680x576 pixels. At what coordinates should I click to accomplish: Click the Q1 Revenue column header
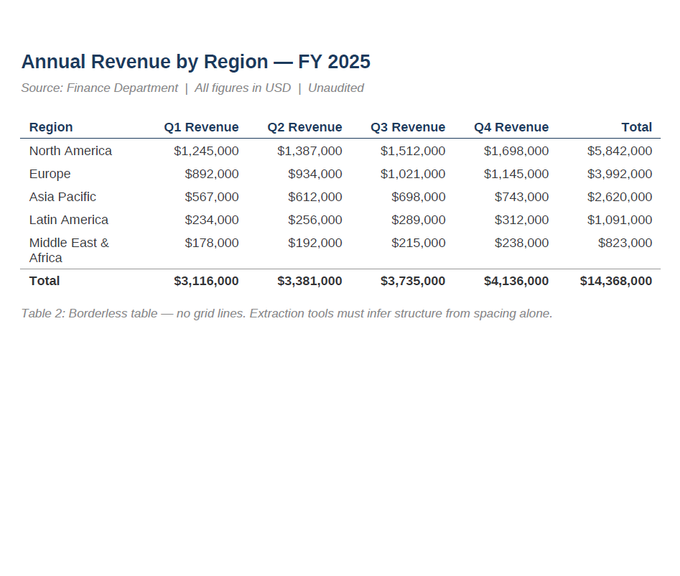click(201, 127)
